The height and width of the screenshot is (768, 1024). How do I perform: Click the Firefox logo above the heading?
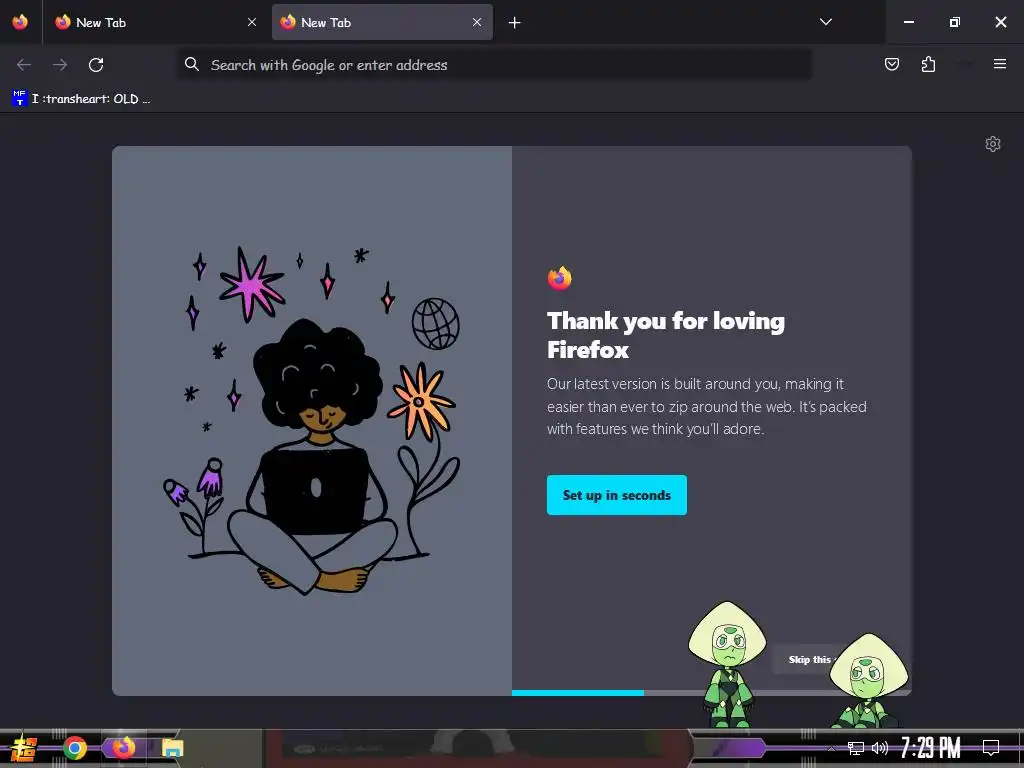(560, 278)
